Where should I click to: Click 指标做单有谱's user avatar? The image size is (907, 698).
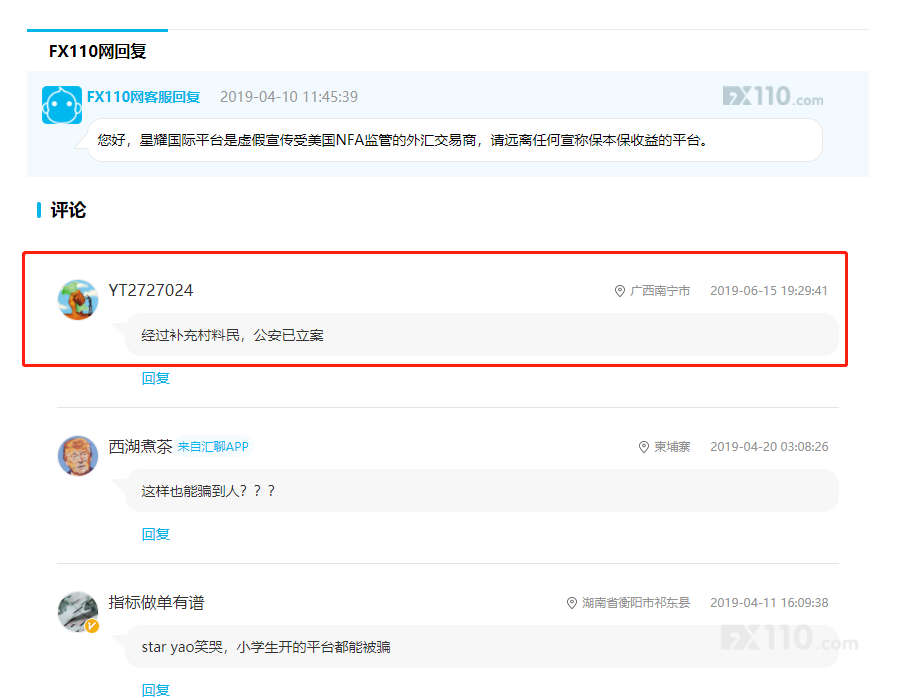[77, 611]
